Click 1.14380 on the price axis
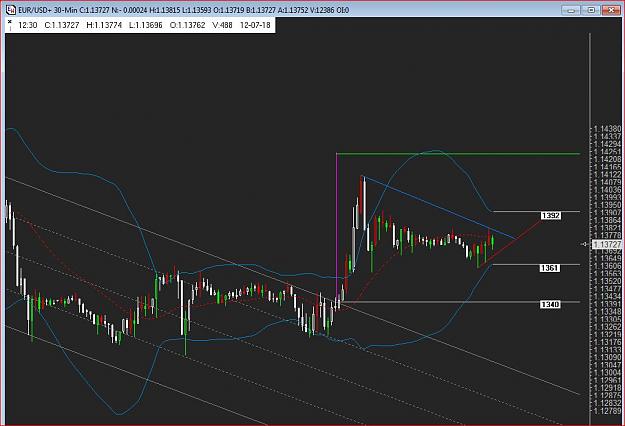The image size is (625, 426). click(607, 129)
